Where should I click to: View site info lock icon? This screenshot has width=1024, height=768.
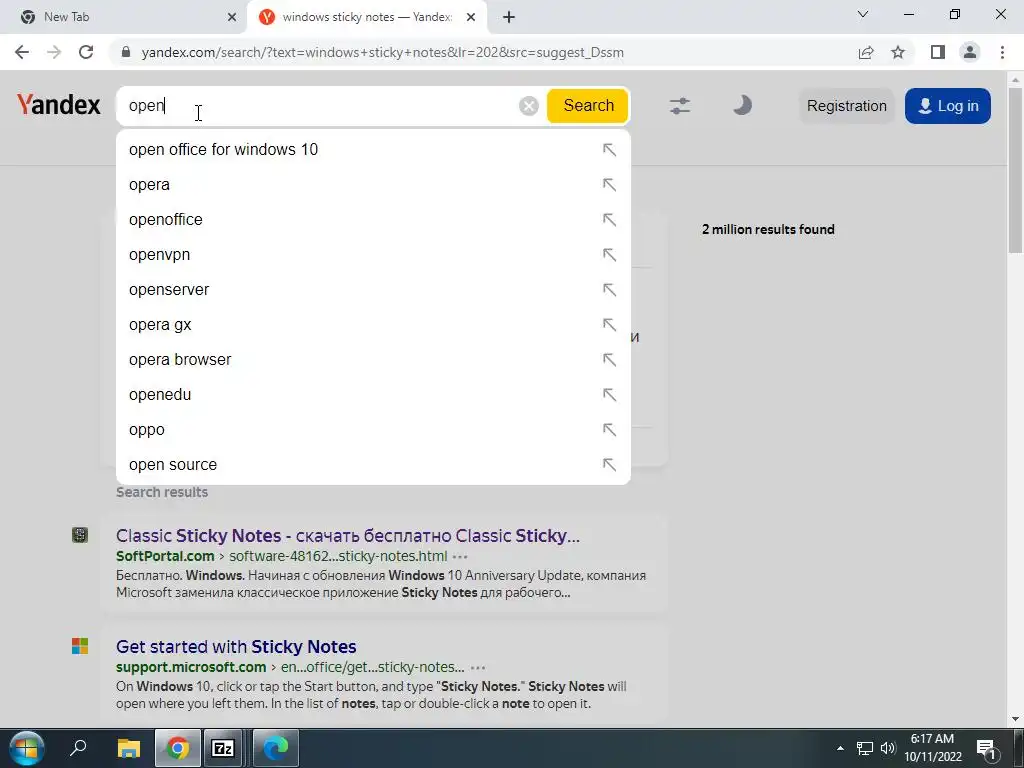click(126, 52)
